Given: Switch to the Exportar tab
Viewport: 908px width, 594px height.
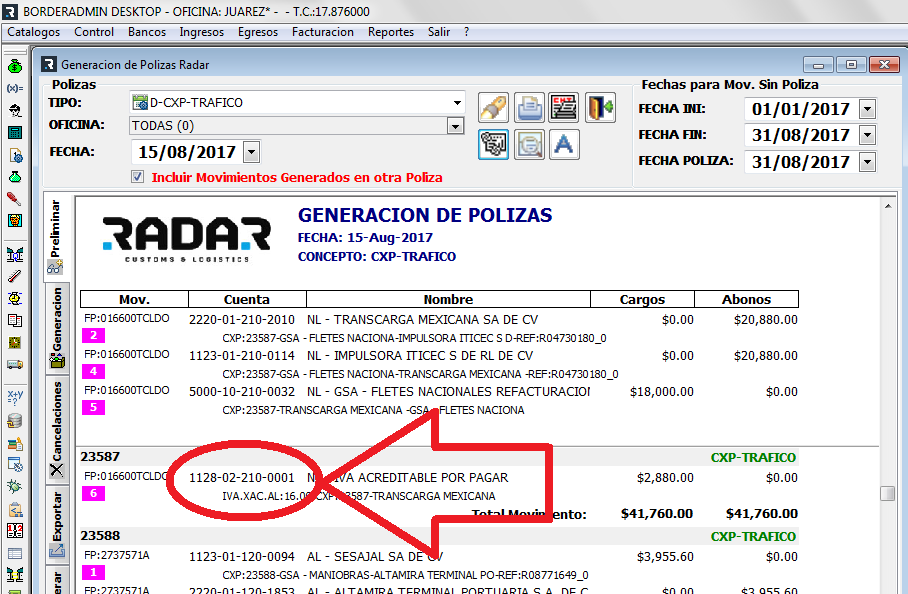Looking at the screenshot, I should [x=57, y=525].
